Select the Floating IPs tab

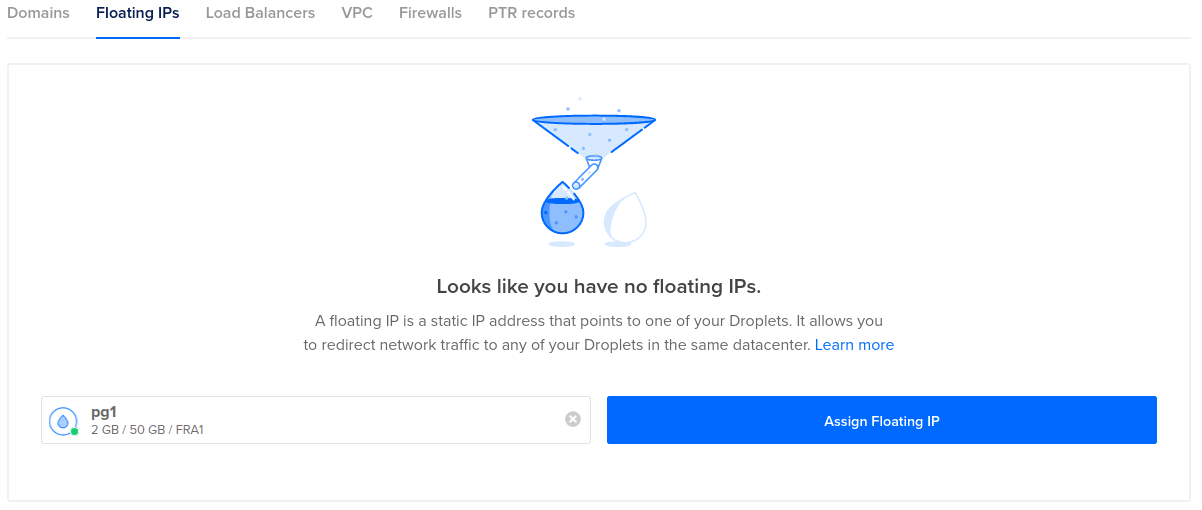(x=138, y=14)
